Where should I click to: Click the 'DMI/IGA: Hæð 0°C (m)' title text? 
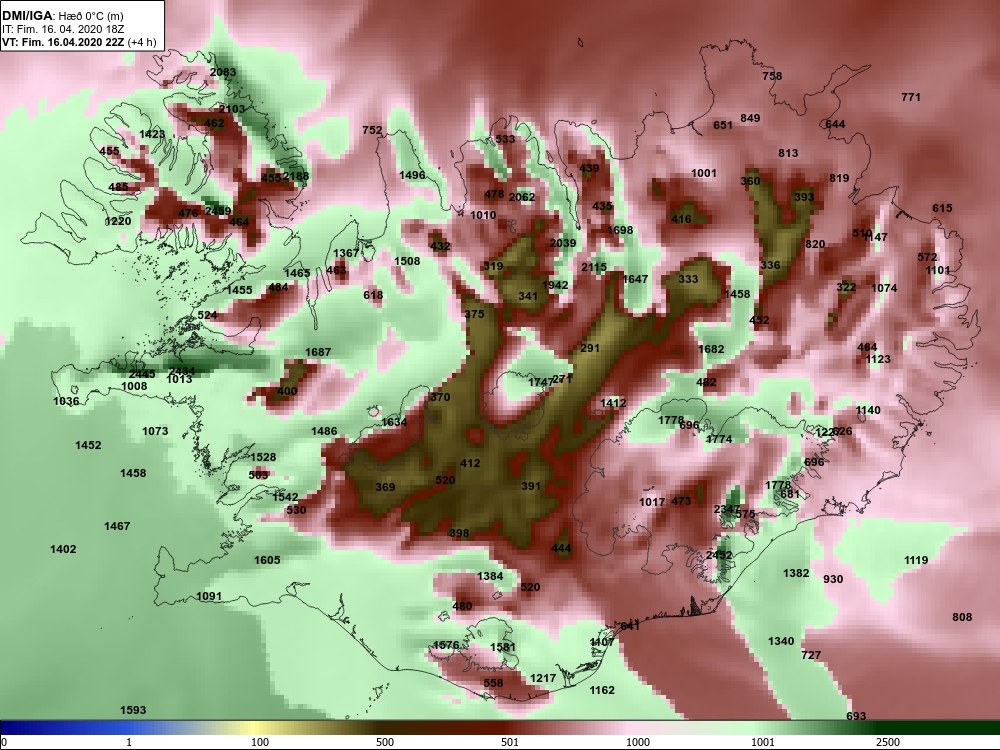(x=62, y=16)
